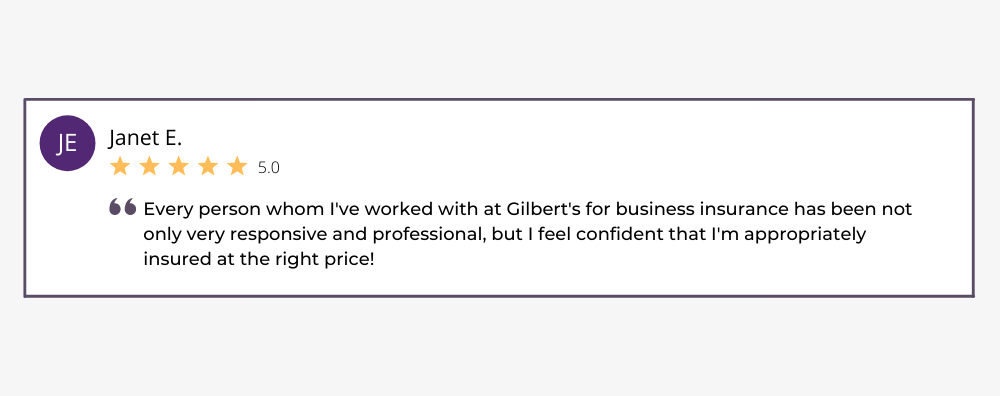
Task: Open reviewer name Janet E.
Action: click(145, 138)
